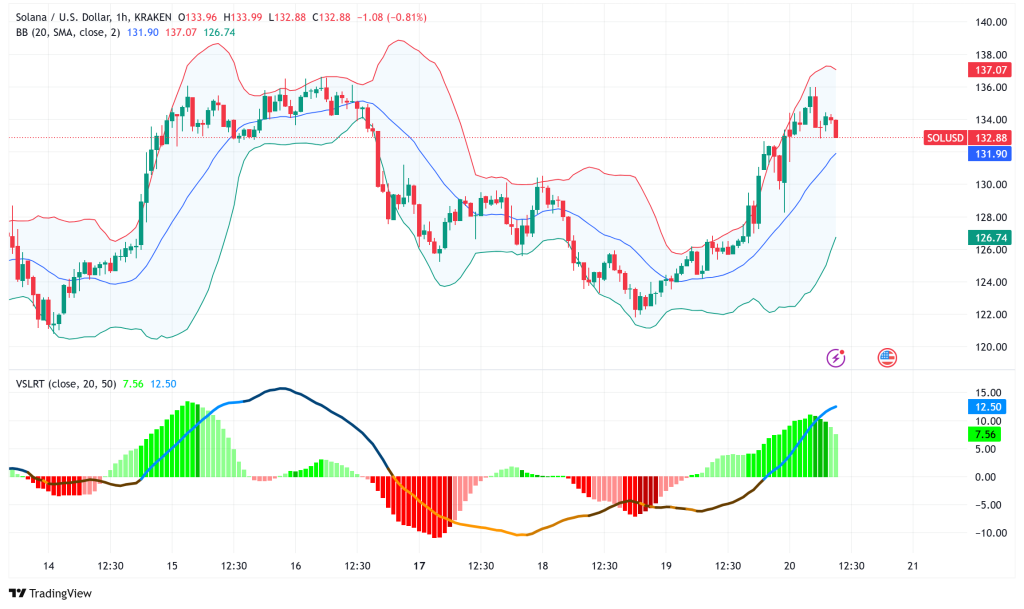Select the VSLRT (close, 20, 50) indicator legend
The image size is (1024, 609).
click(66, 384)
